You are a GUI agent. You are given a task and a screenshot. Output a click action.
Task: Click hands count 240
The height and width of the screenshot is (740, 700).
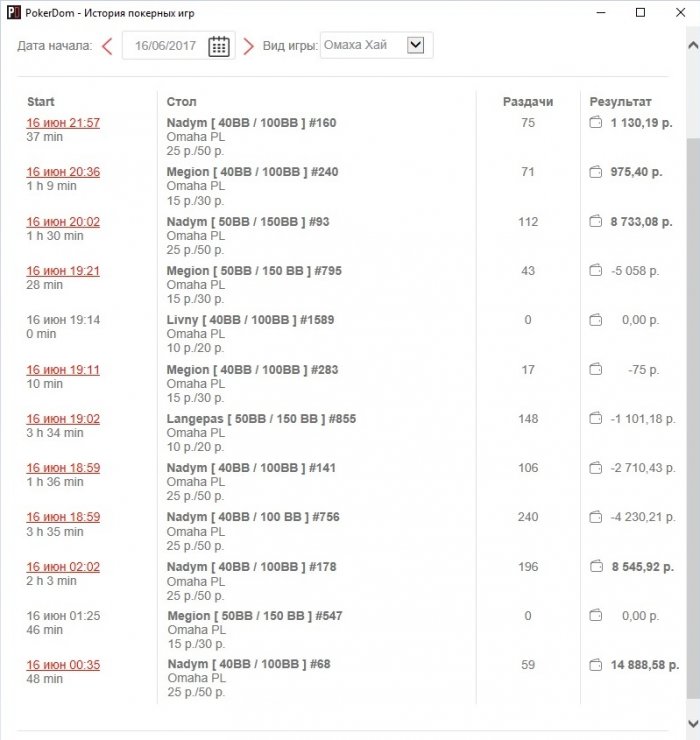point(528,517)
